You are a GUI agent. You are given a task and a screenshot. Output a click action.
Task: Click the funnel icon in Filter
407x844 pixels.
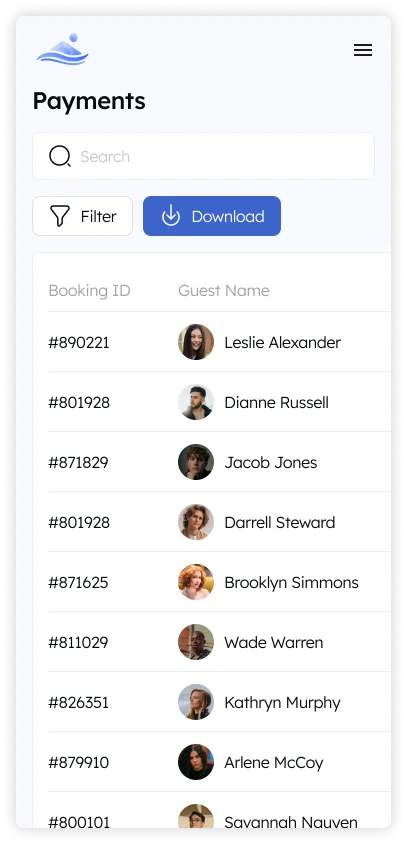tap(60, 216)
